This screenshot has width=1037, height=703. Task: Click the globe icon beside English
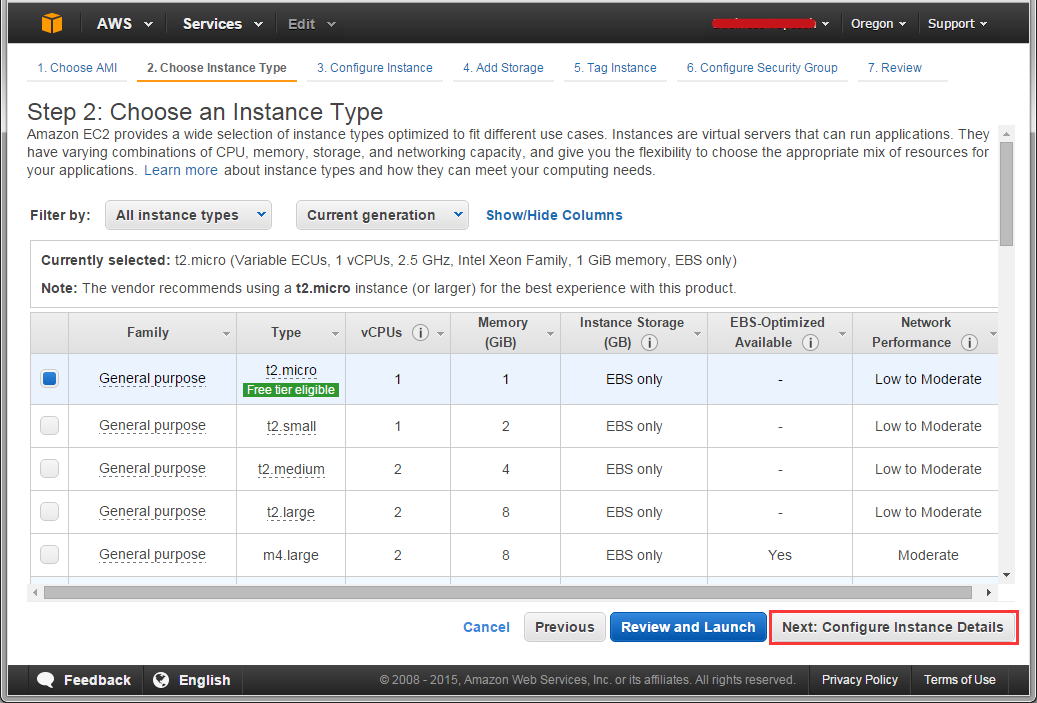(161, 680)
